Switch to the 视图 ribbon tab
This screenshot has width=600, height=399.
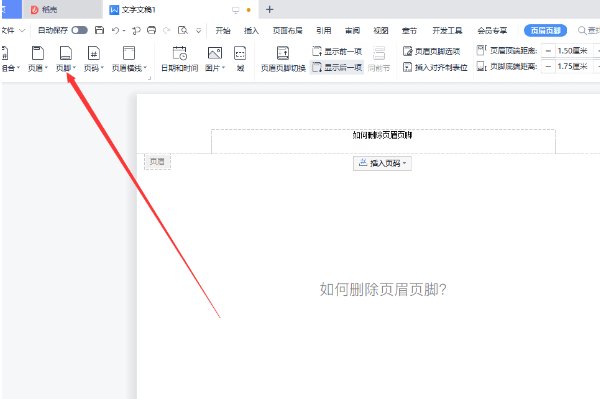click(381, 31)
